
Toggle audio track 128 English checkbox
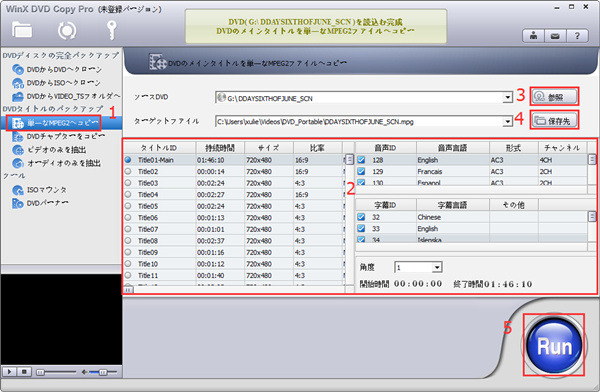[x=361, y=160]
